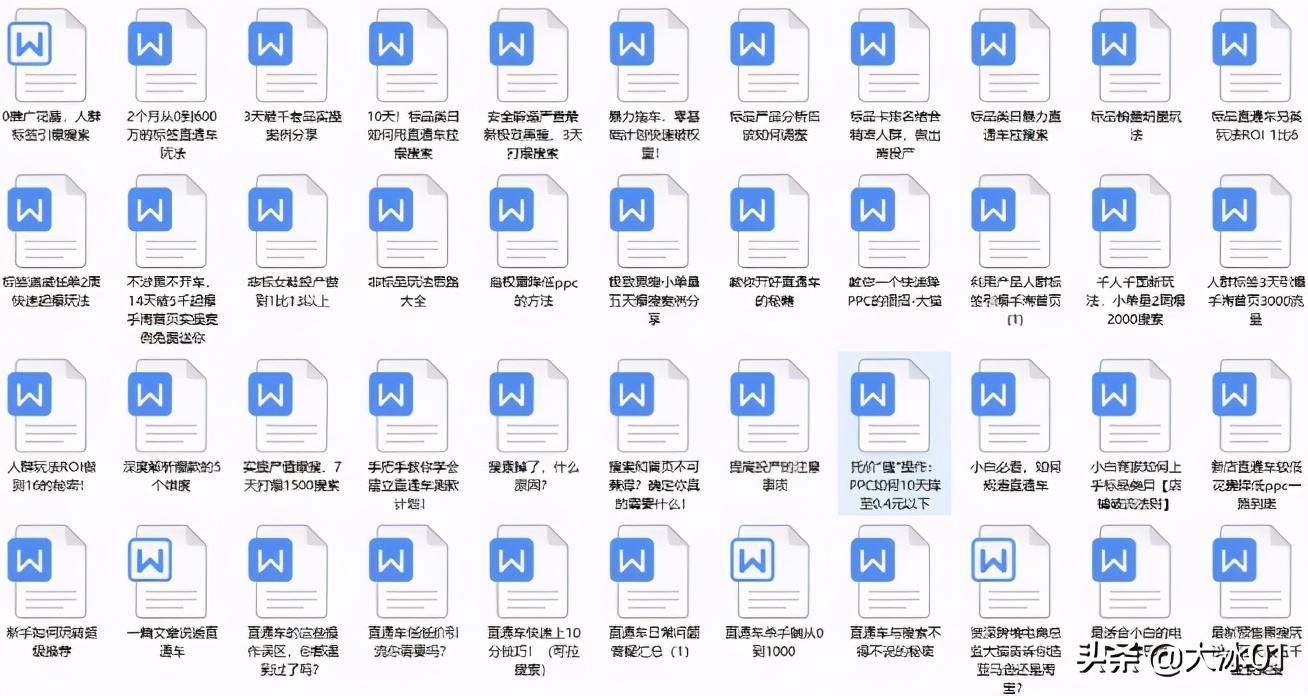
Task: Click the "暴力推车，零基础" Word file icon
Action: coord(650,55)
